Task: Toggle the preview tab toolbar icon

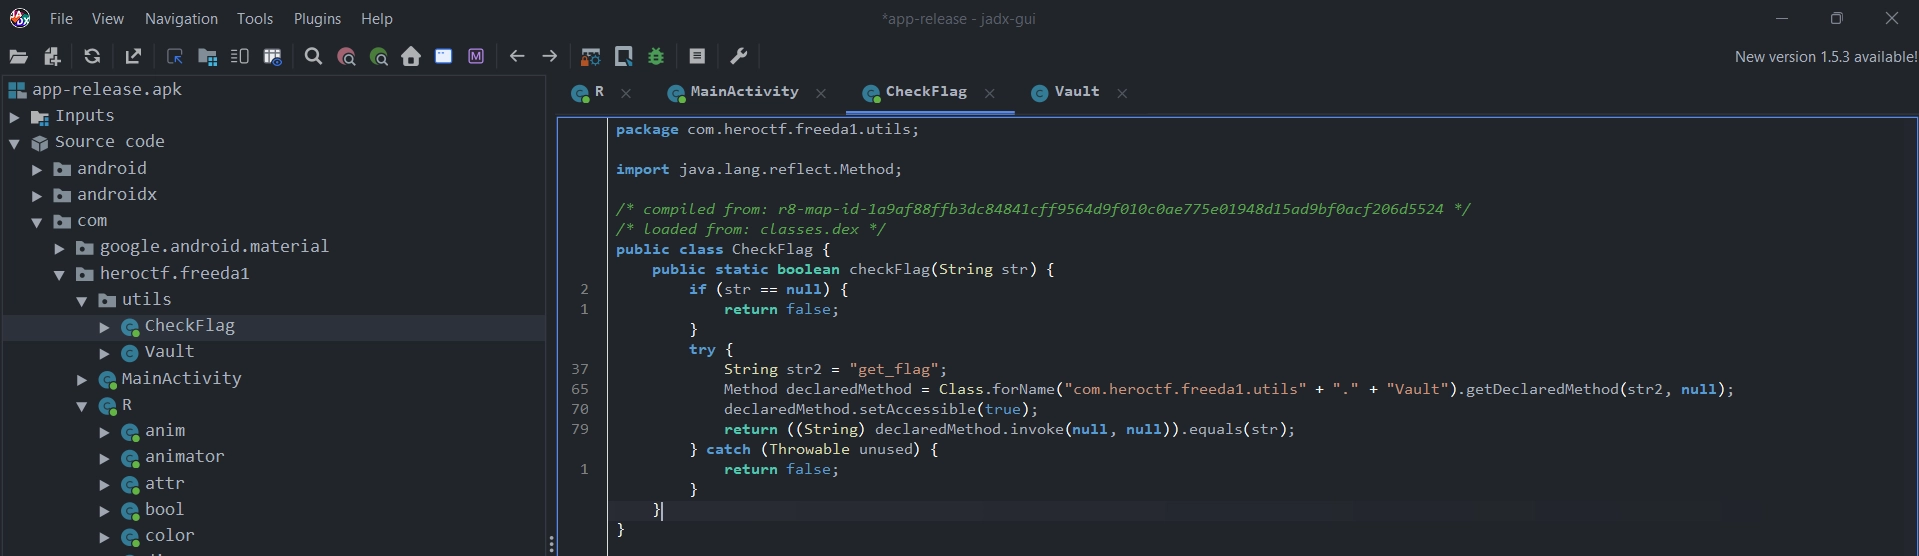Action: pos(240,57)
